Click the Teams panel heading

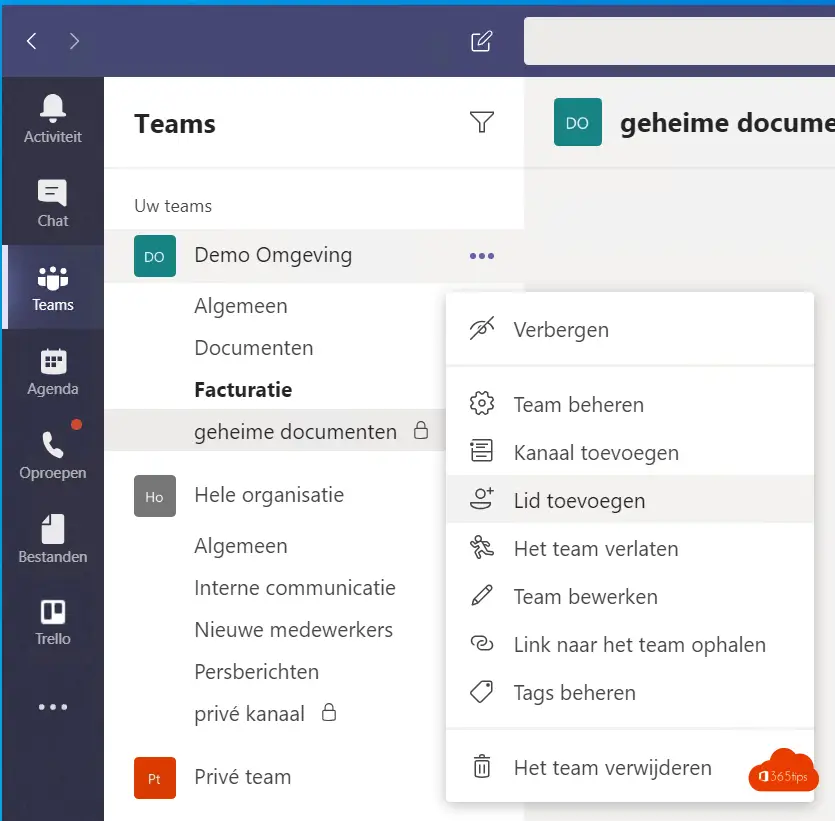175,124
